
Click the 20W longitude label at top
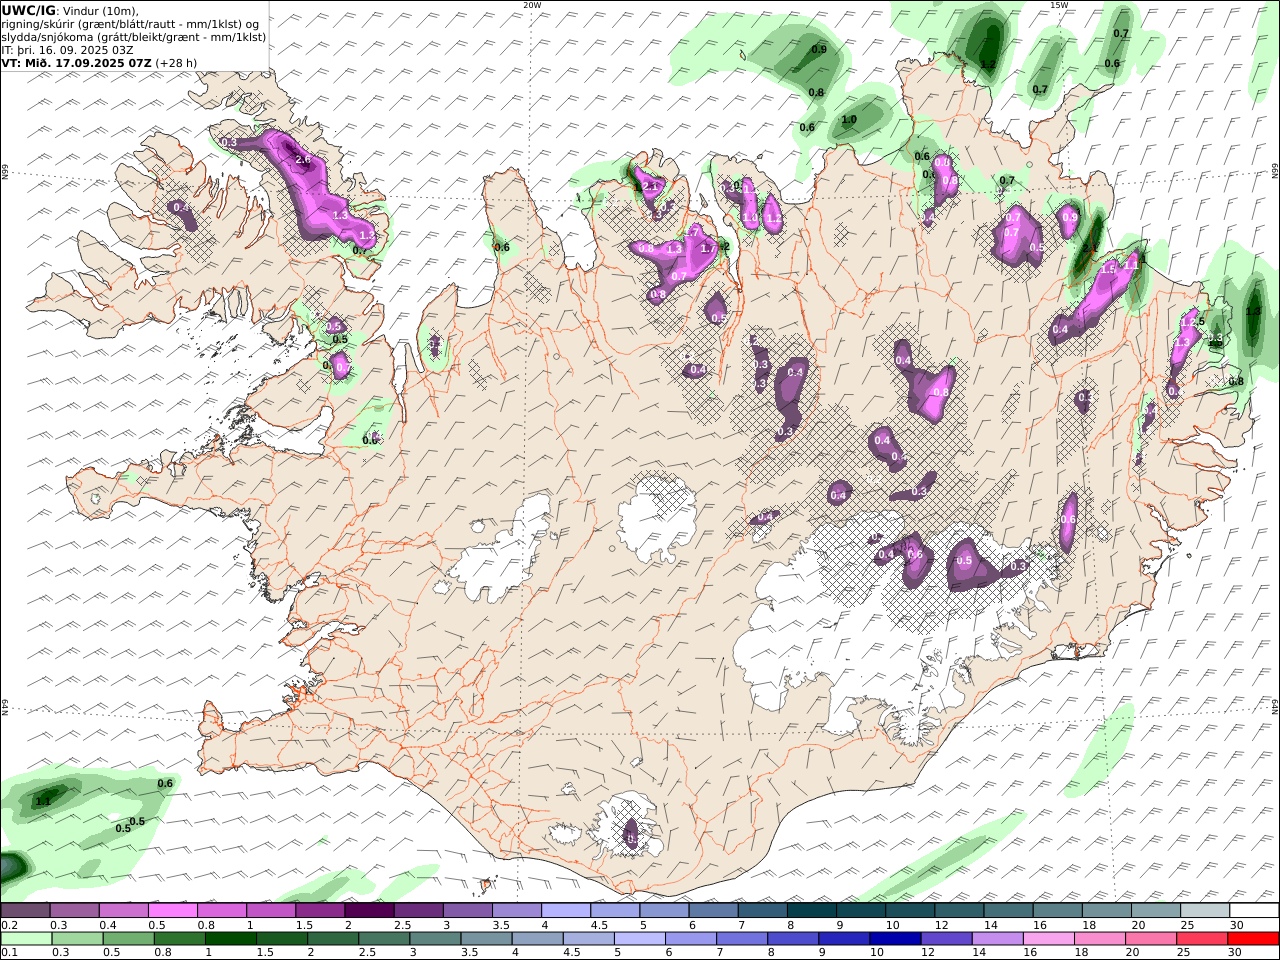tap(532, 4)
